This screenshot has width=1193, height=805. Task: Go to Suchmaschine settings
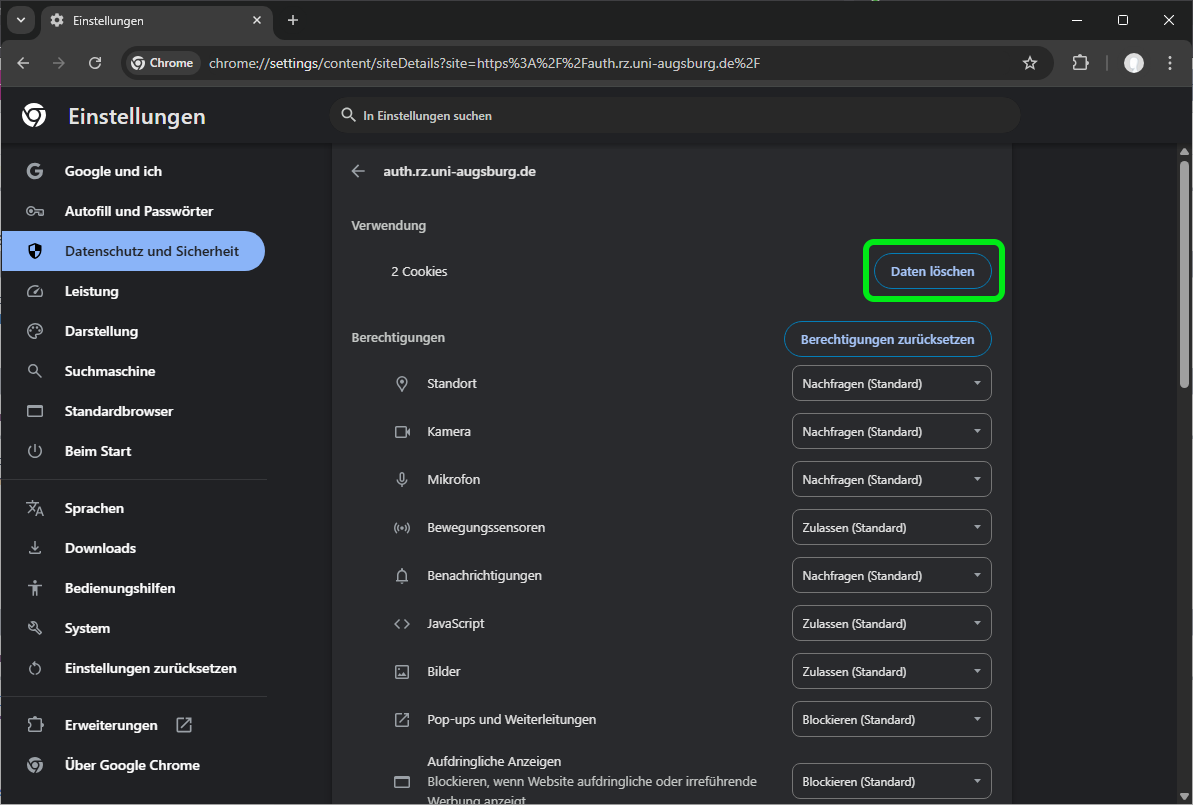(x=110, y=371)
